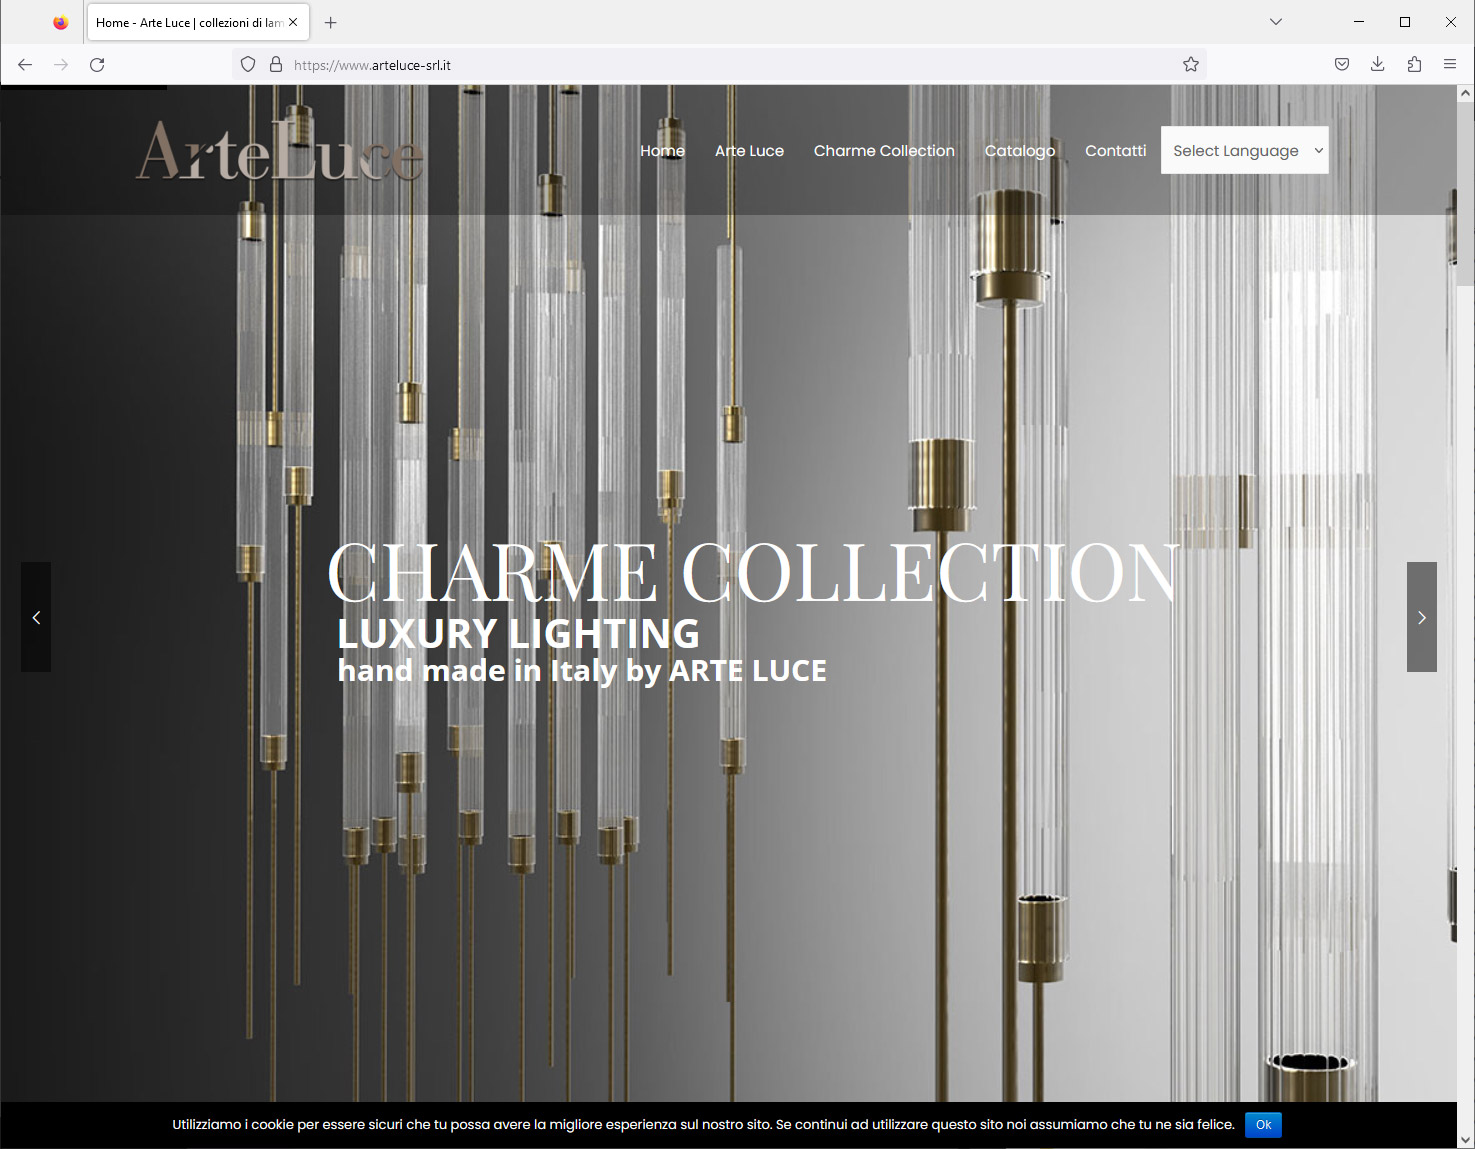Image resolution: width=1475 pixels, height=1149 pixels.
Task: Reload the page with the refresh icon
Action: 97,65
